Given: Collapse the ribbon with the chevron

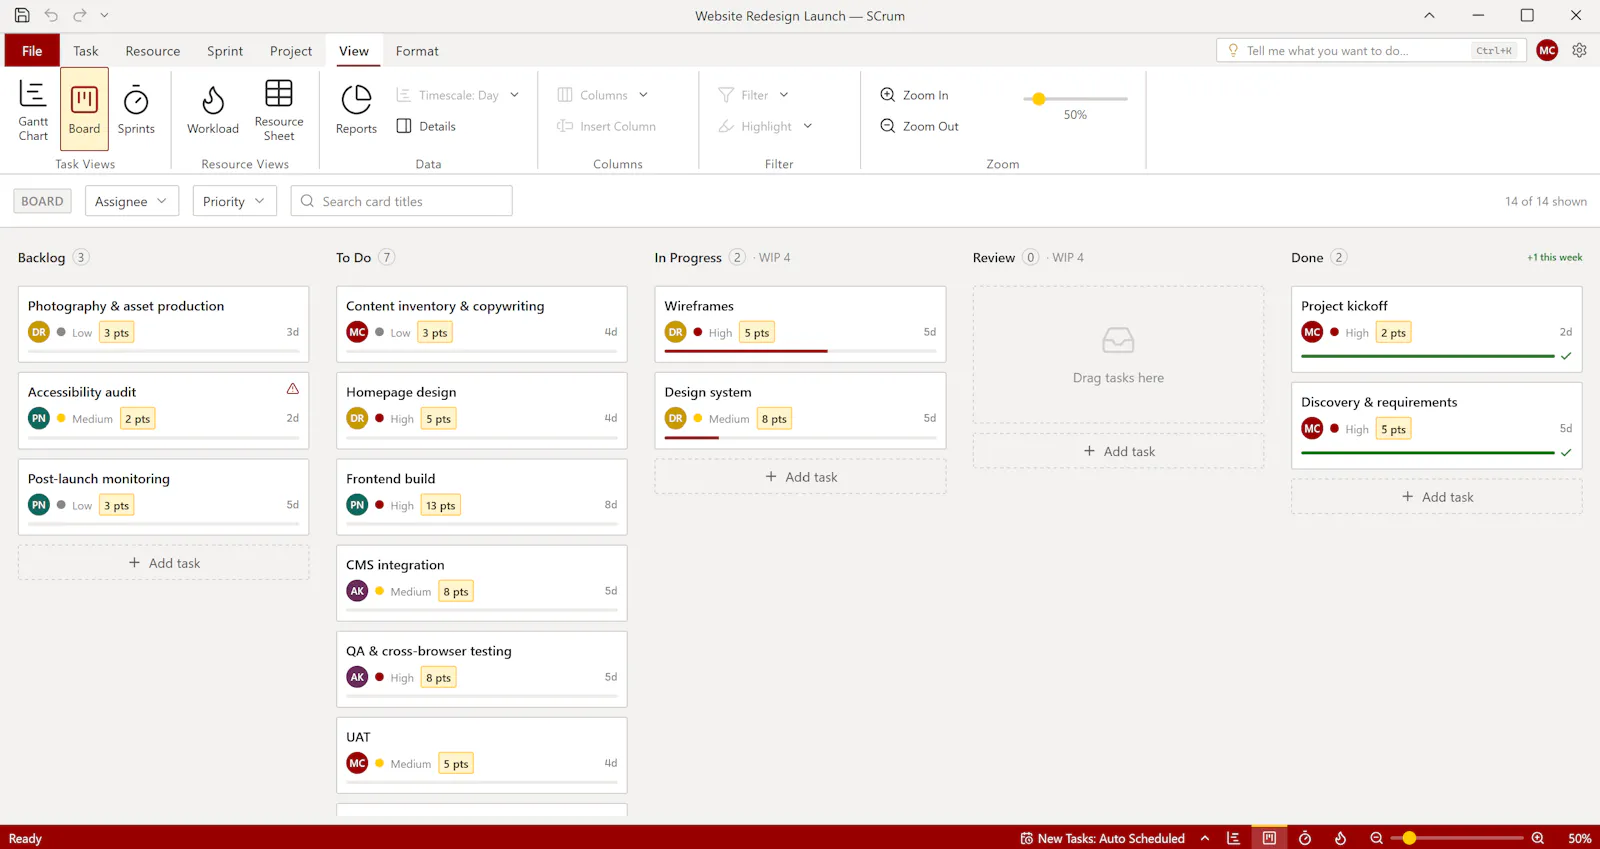Looking at the screenshot, I should [1429, 15].
